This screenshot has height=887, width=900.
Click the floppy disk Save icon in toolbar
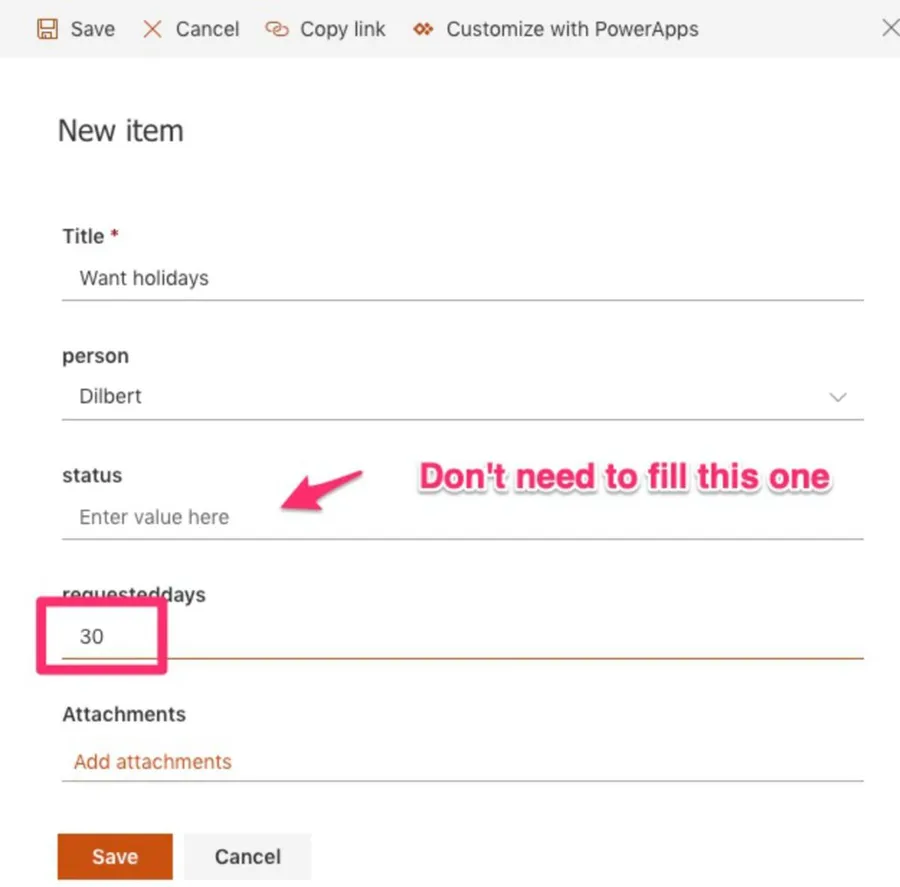tap(47, 29)
